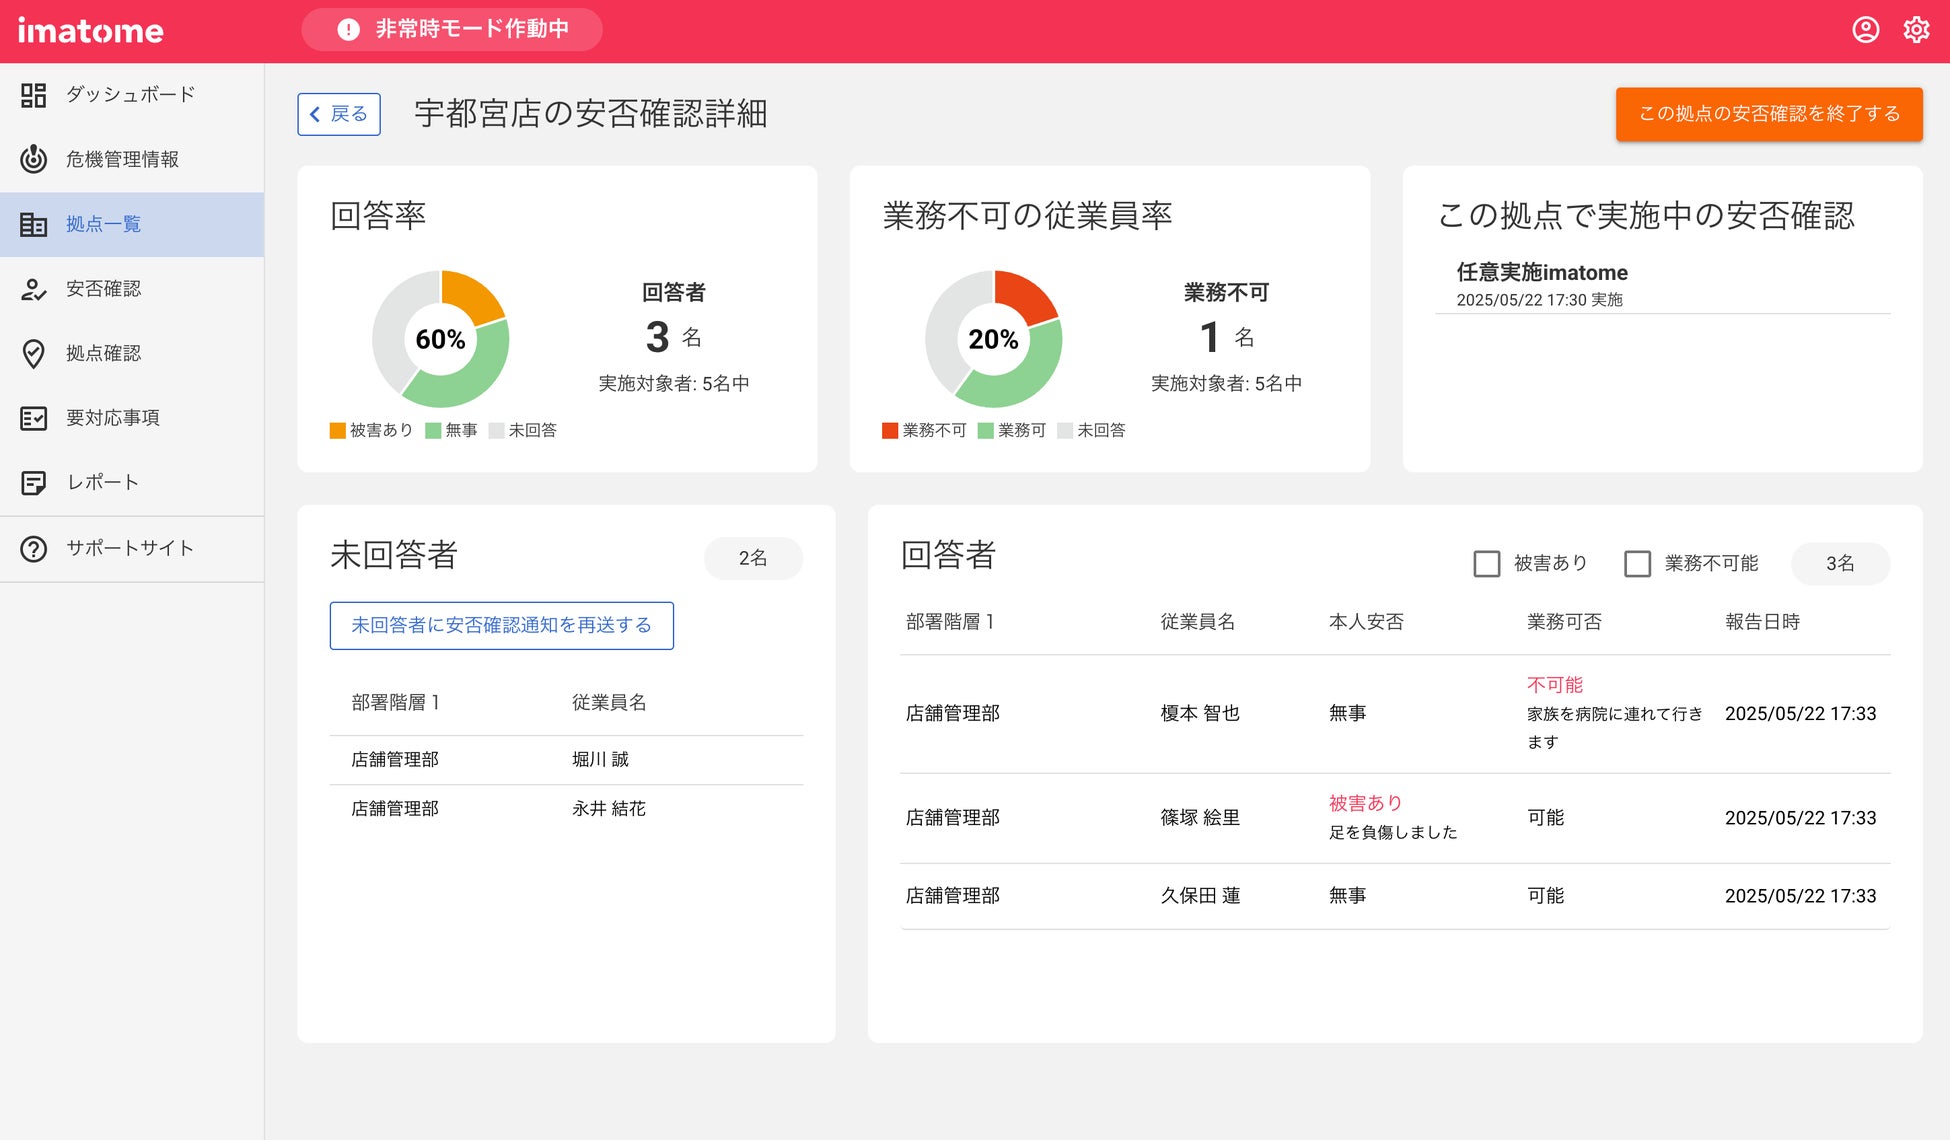The image size is (1950, 1140).
Task: Click the 安否確認 person-check icon
Action: (x=33, y=289)
